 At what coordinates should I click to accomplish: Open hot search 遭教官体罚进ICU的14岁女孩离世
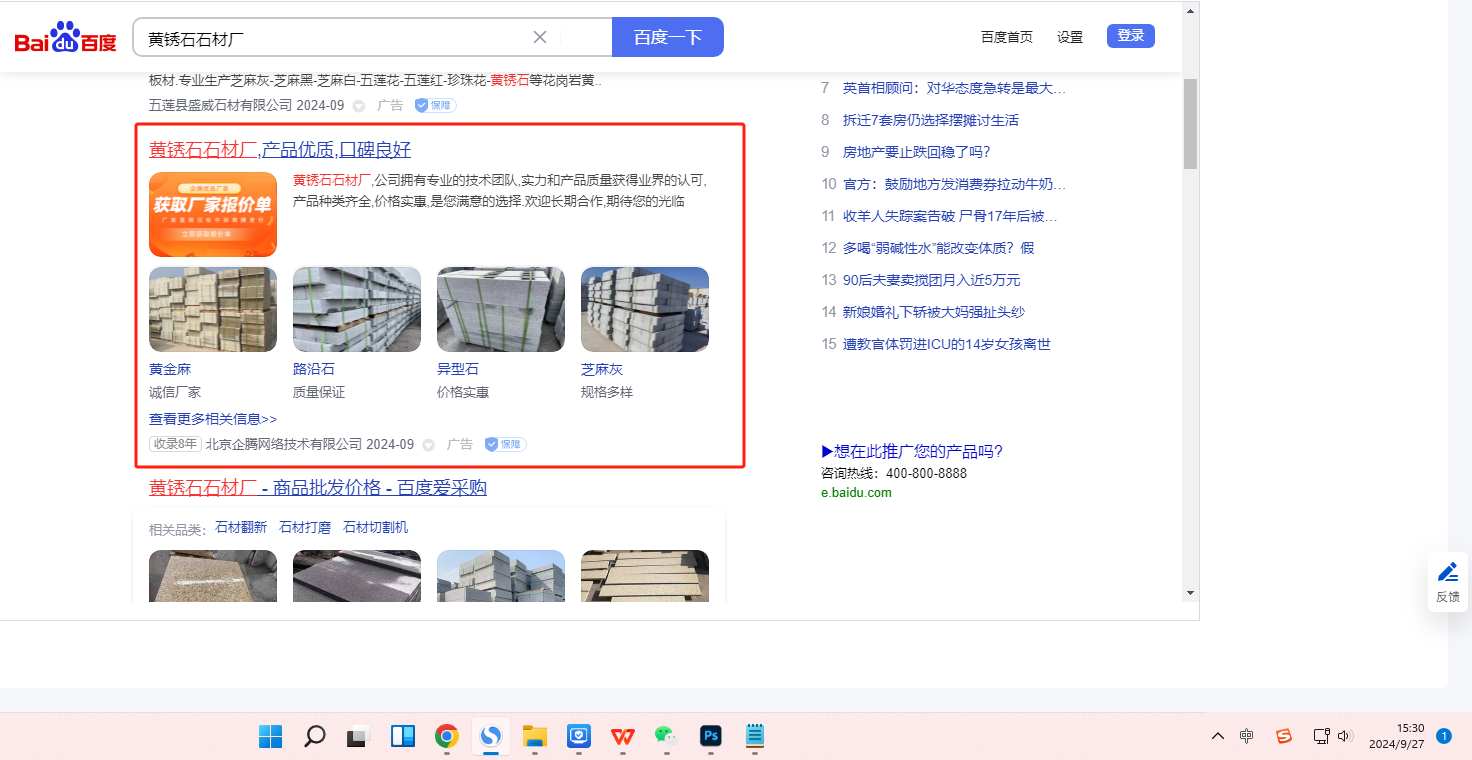tap(947, 344)
